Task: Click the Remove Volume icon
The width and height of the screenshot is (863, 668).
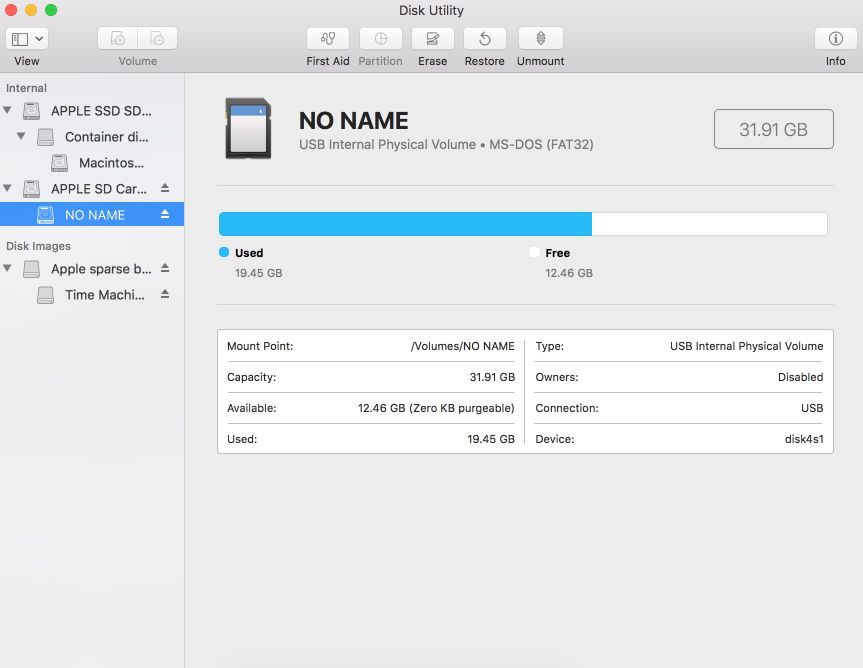Action: [157, 39]
